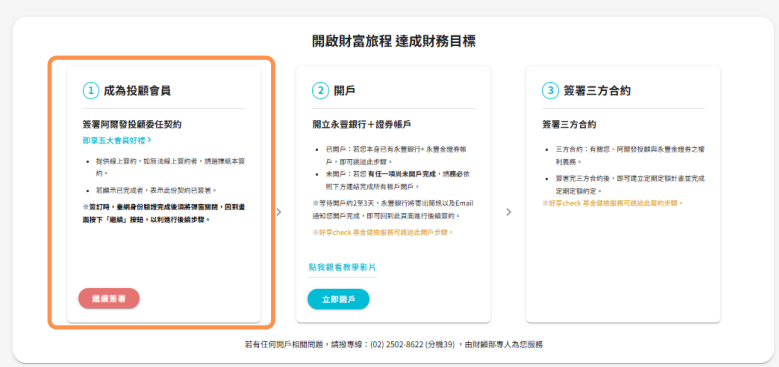Click the 成為投顧會員 step heading
Image resolution: width=779 pixels, height=367 pixels.
(137, 90)
